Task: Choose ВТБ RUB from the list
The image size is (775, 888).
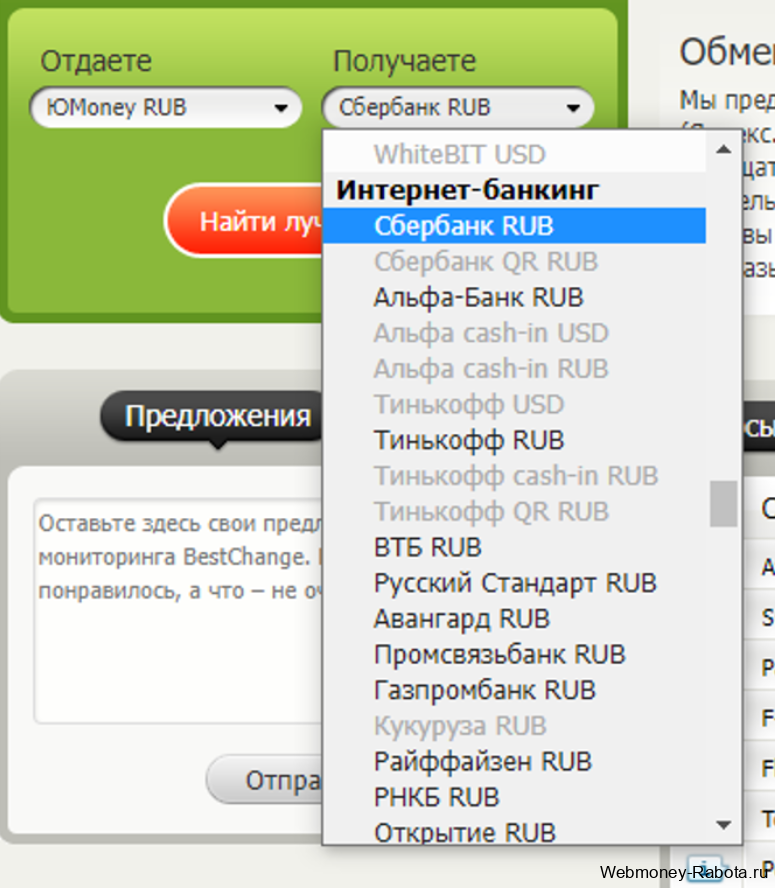Action: click(x=514, y=547)
